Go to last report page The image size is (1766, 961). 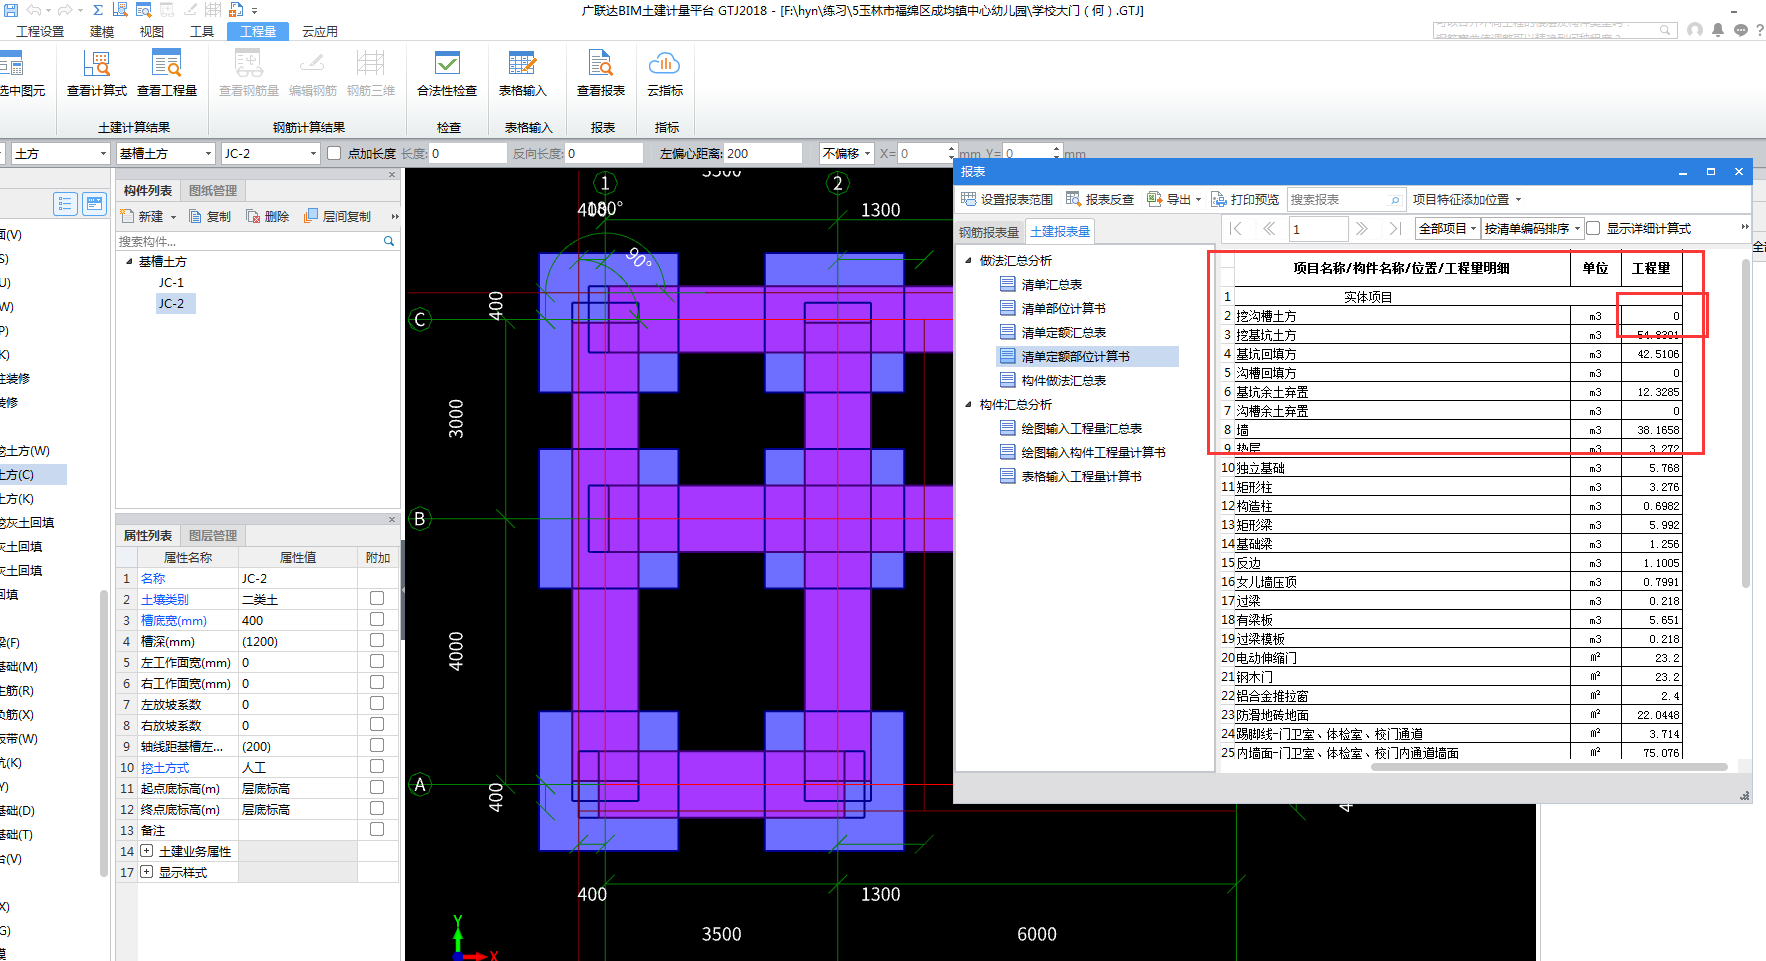[x=1395, y=229]
